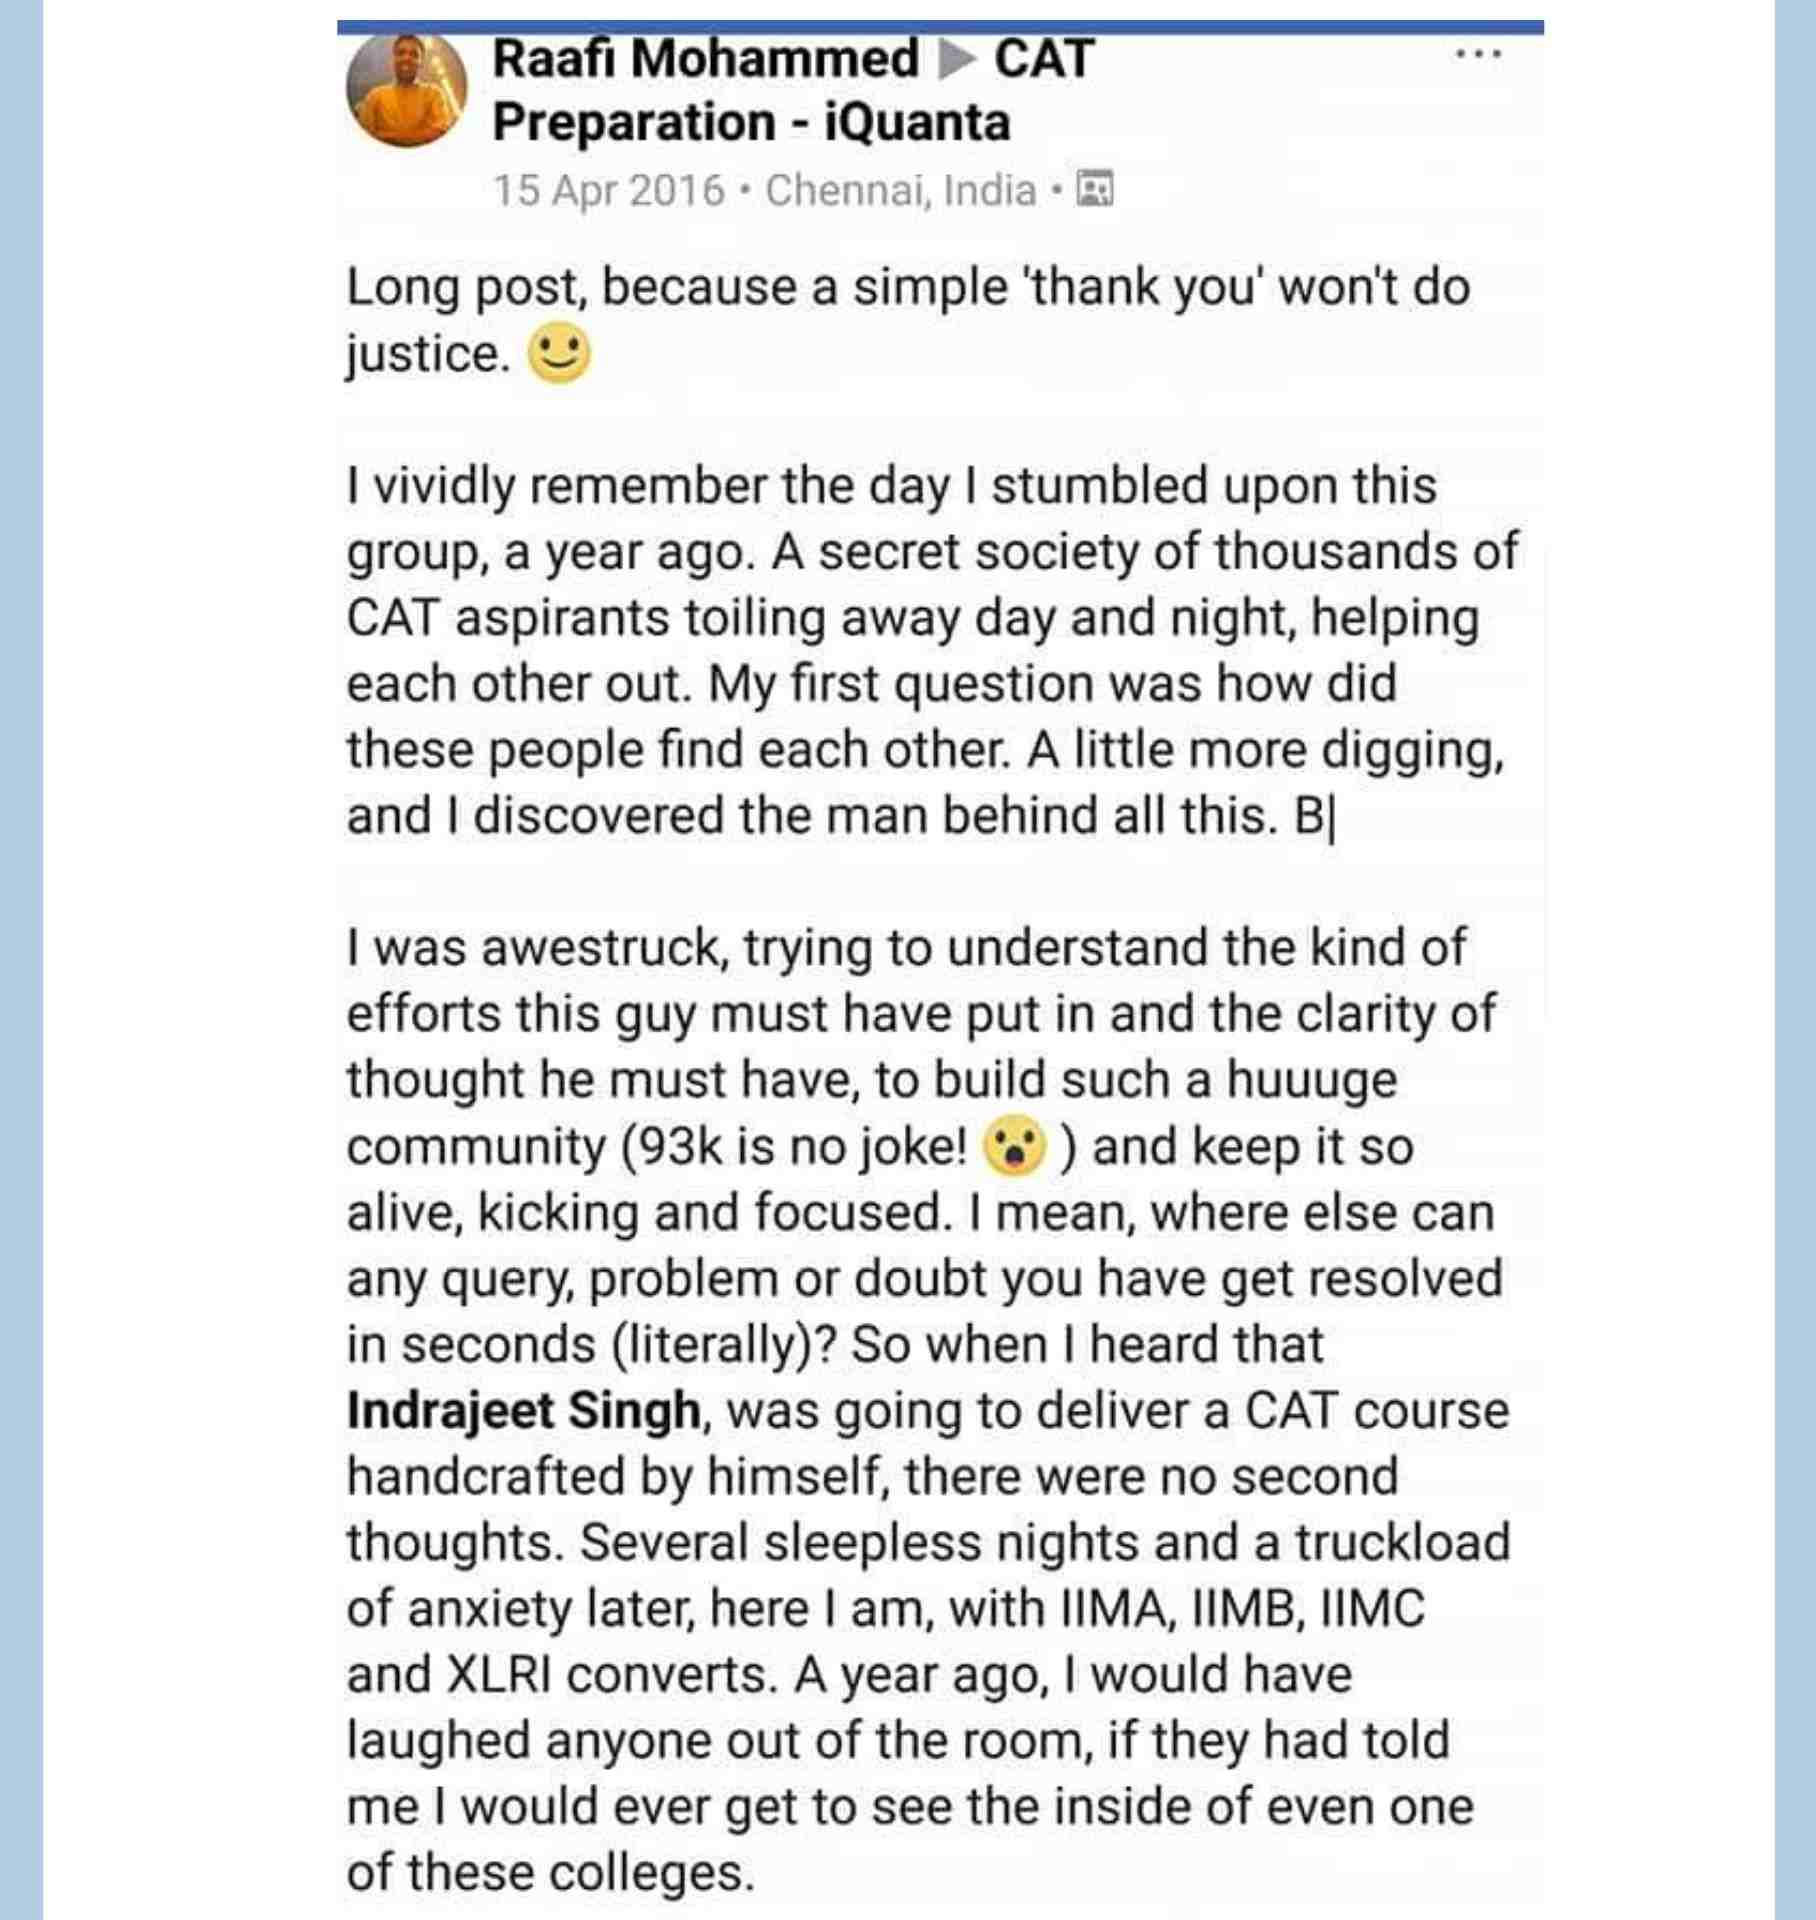Open the Chennai, India location tag
This screenshot has width=1816, height=1920.
900,190
